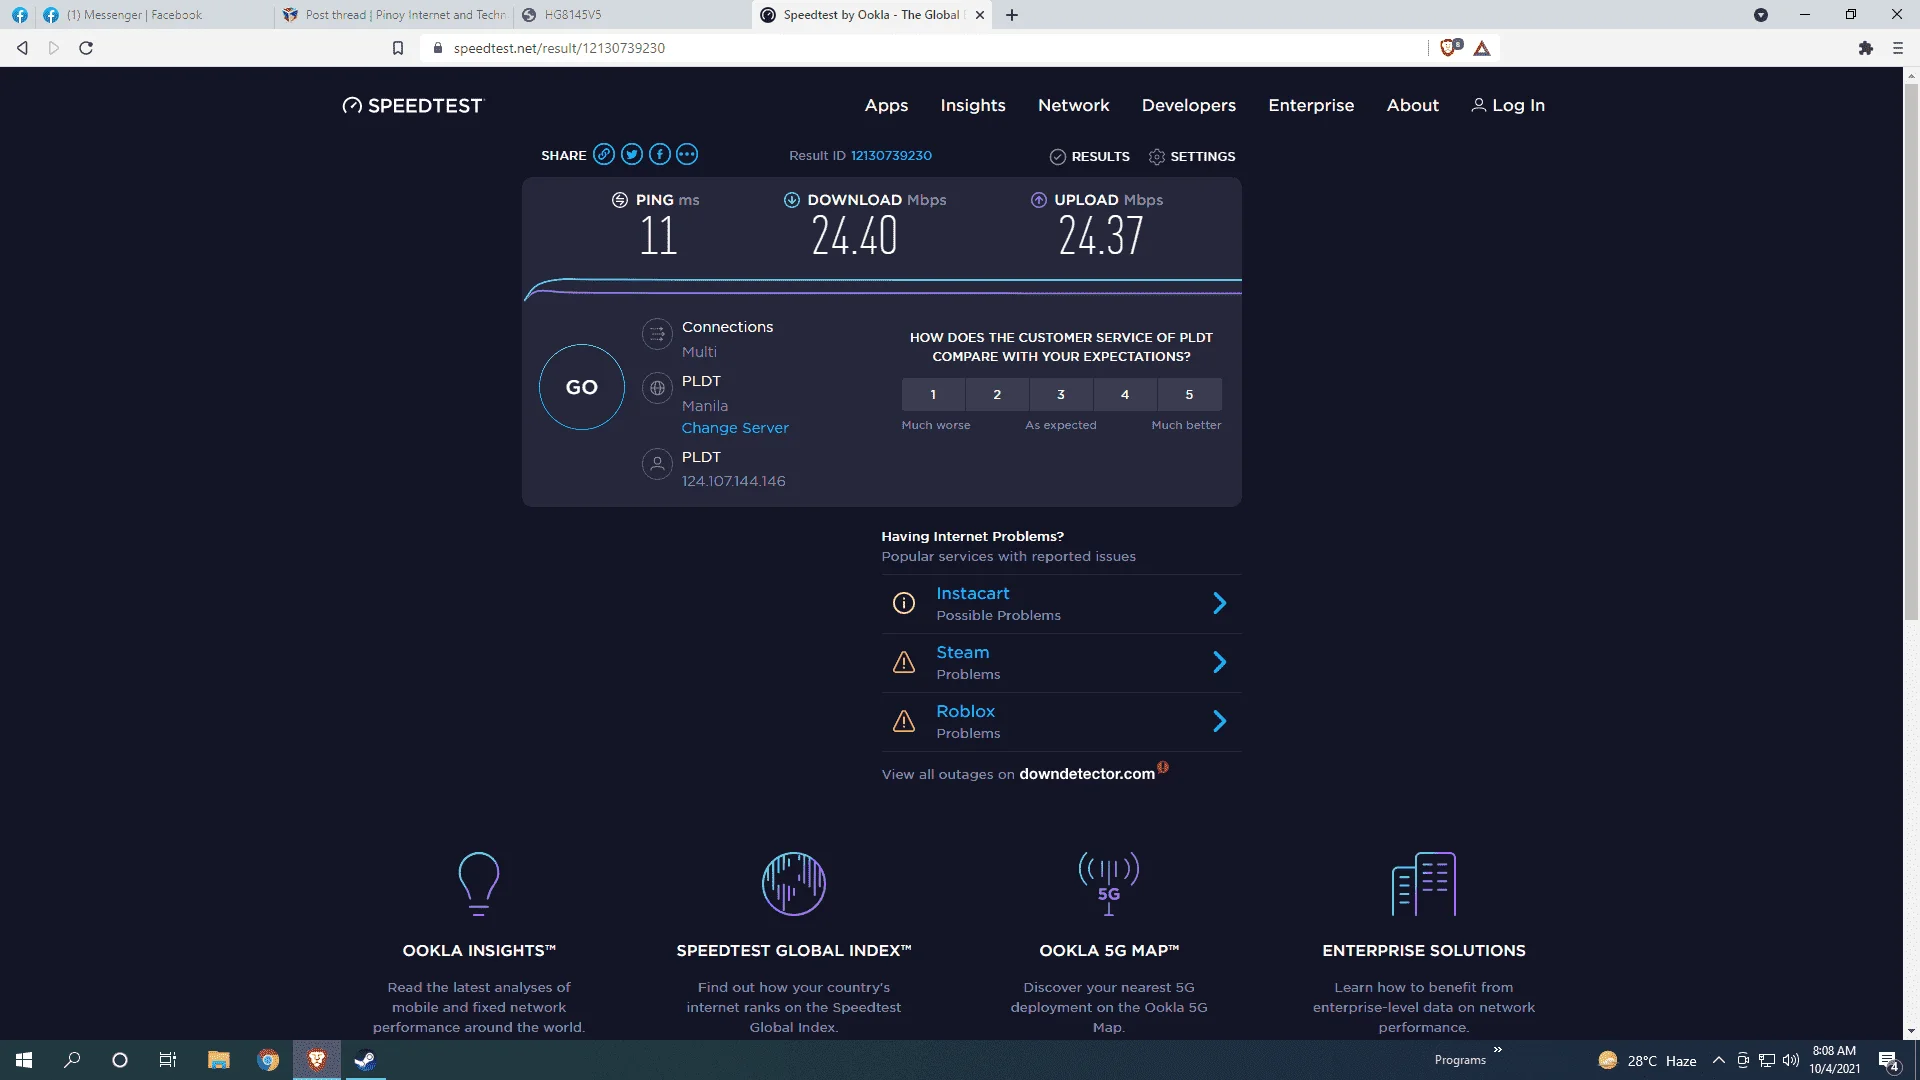Screen dimensions: 1920x1080
Task: Open result ID 12130739230 link
Action: pos(891,156)
